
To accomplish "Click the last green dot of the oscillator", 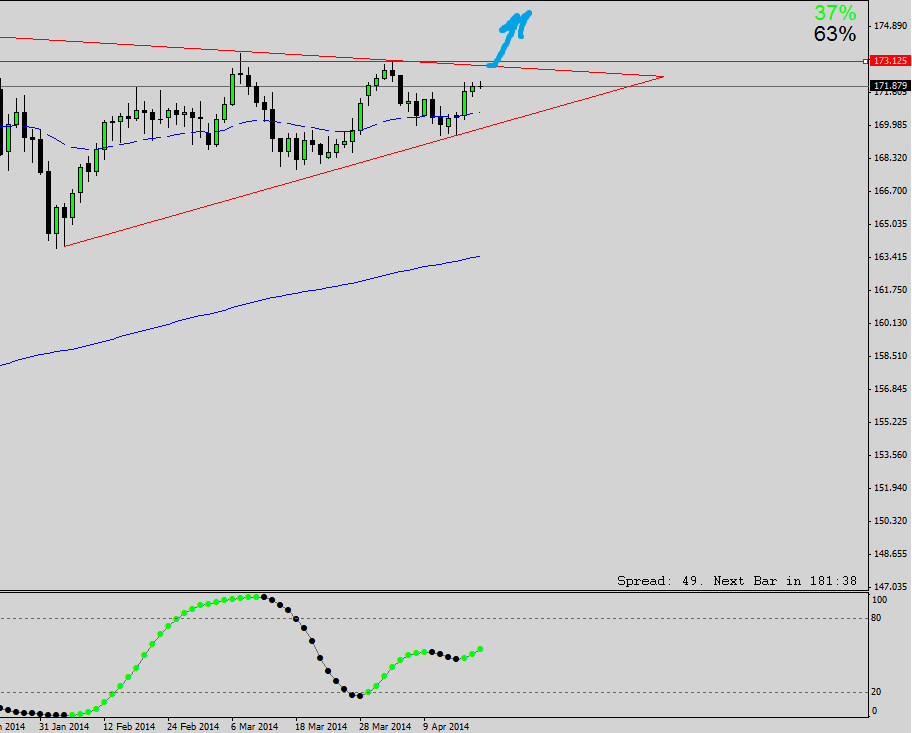I will tap(480, 649).
